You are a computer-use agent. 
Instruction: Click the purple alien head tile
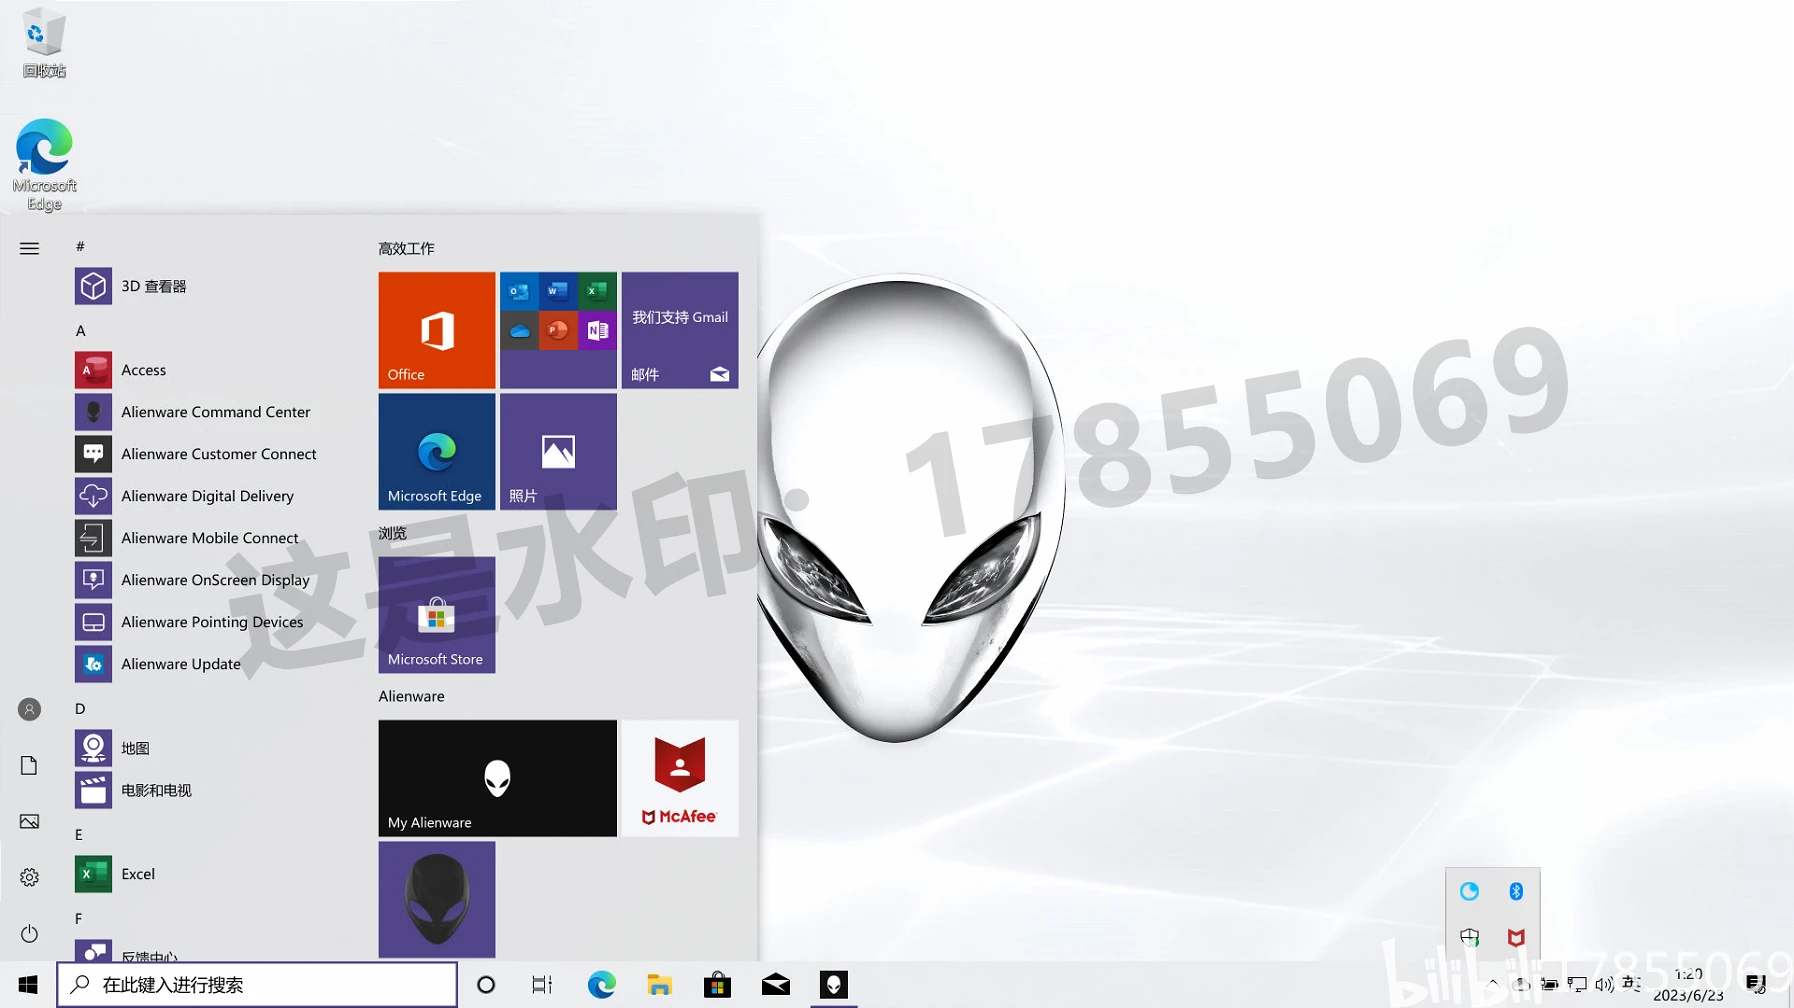tap(437, 899)
